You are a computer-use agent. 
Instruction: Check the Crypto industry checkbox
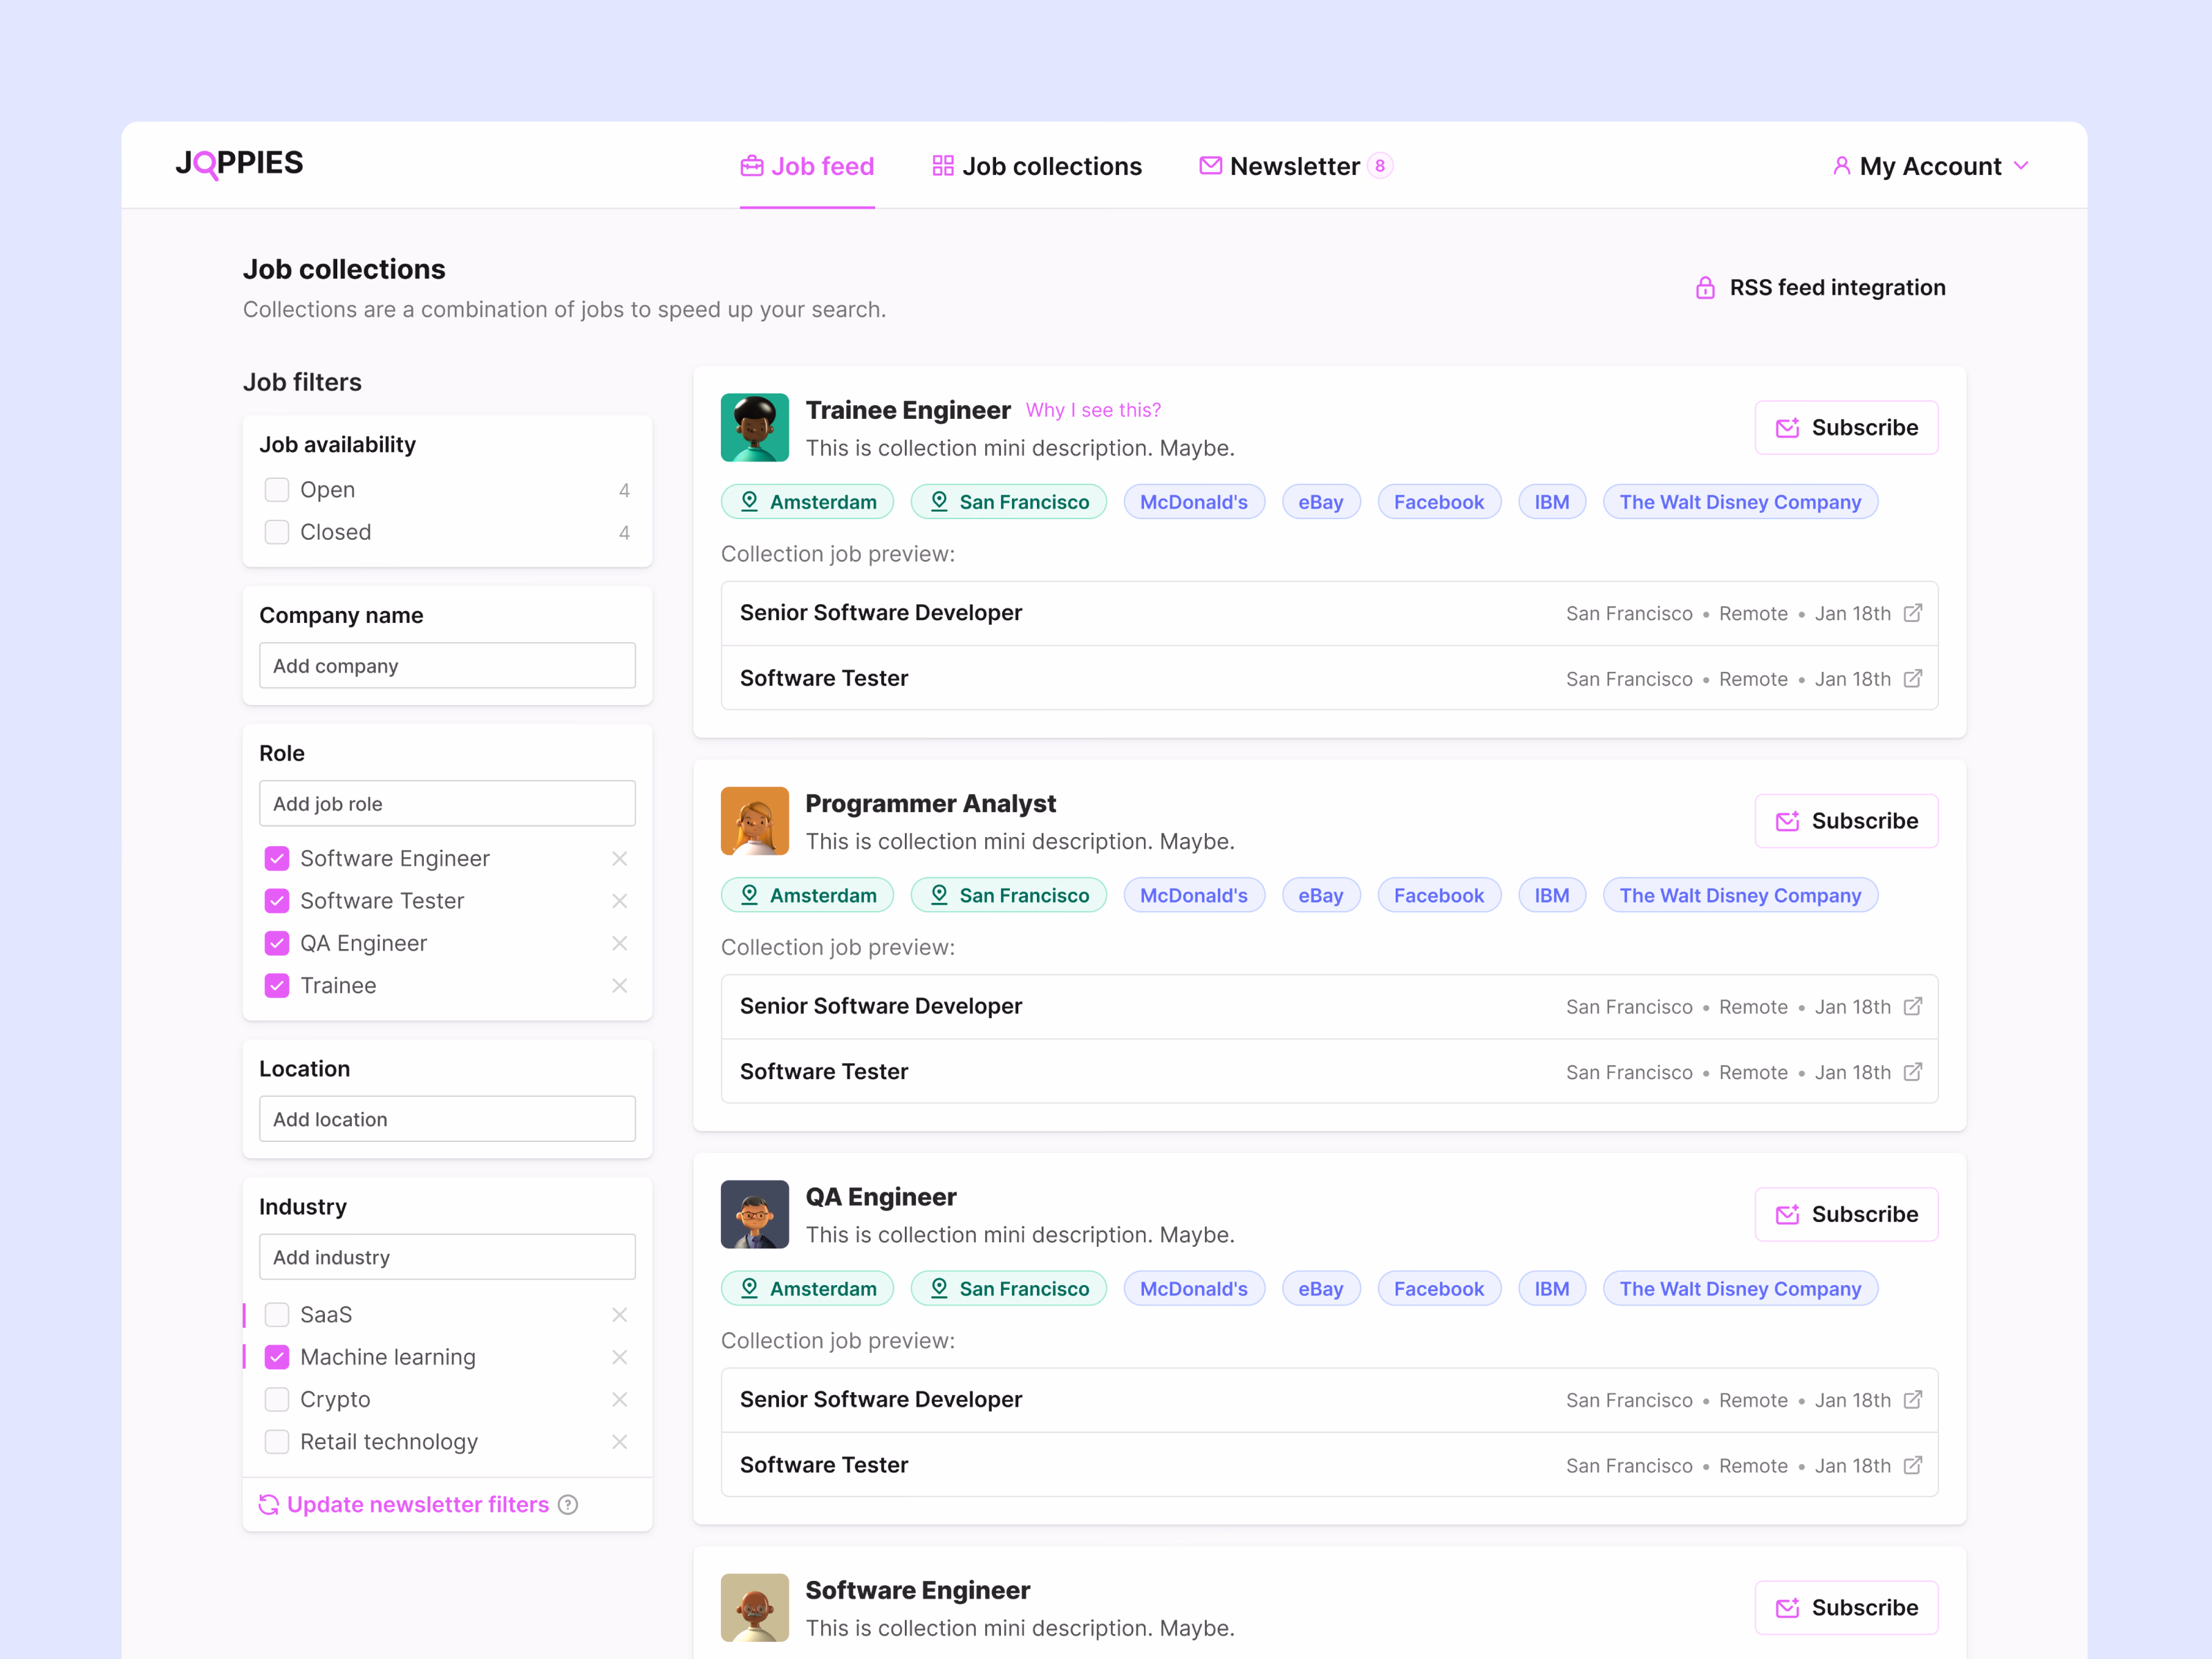[x=277, y=1400]
